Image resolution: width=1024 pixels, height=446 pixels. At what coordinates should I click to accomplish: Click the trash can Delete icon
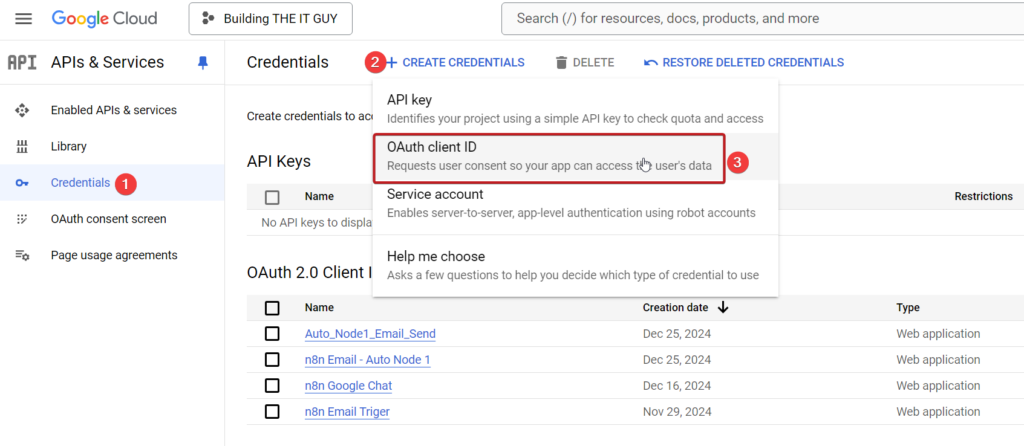[x=562, y=63]
